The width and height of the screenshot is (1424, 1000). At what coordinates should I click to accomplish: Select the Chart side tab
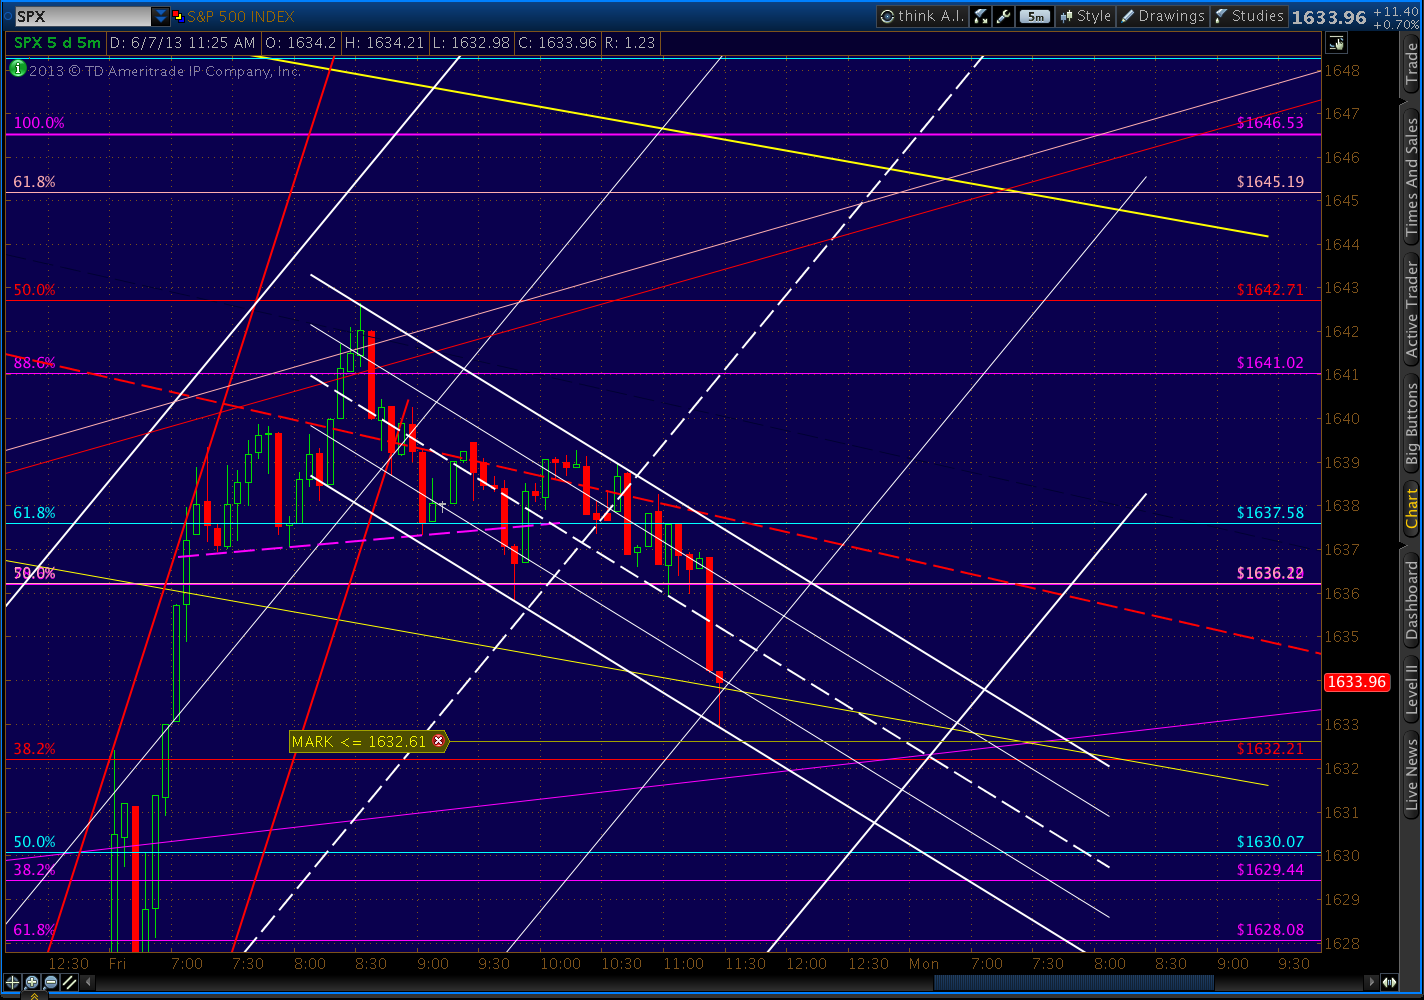coord(1411,508)
